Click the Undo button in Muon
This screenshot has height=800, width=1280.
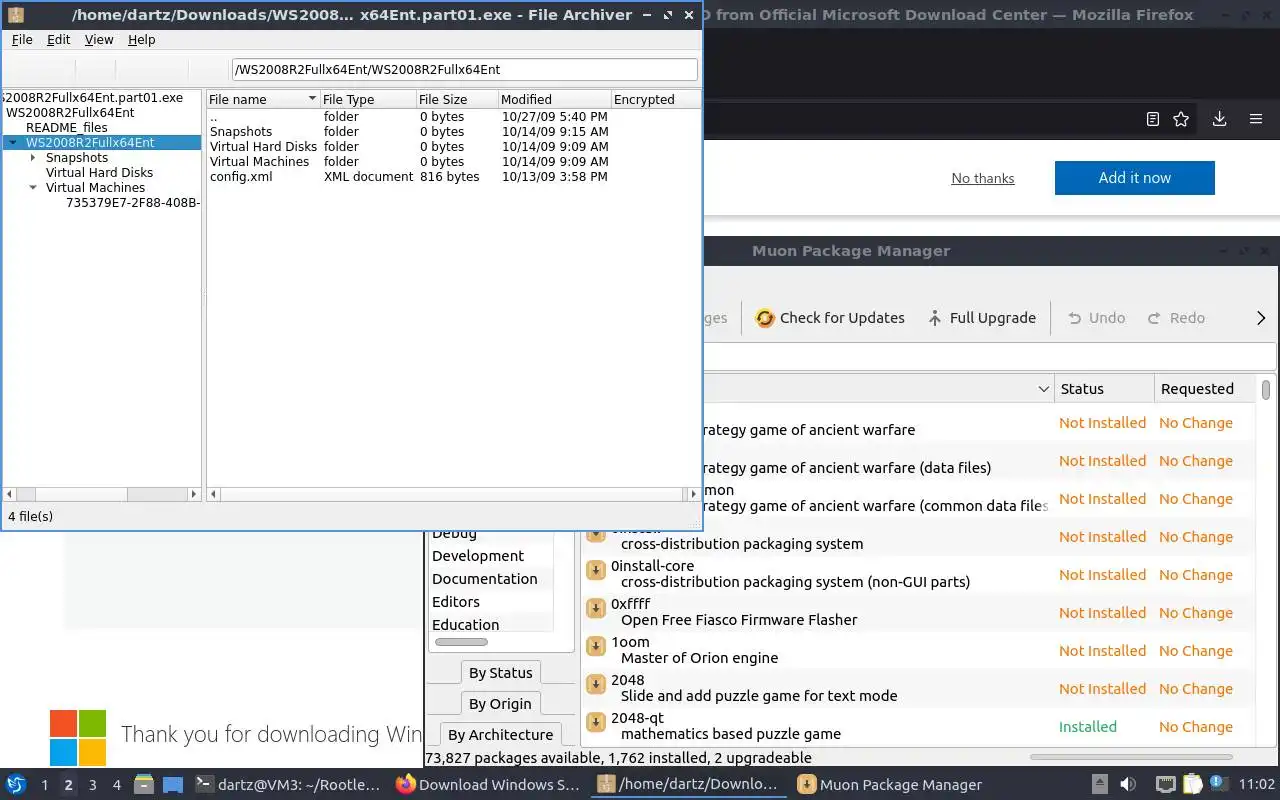tap(1096, 318)
